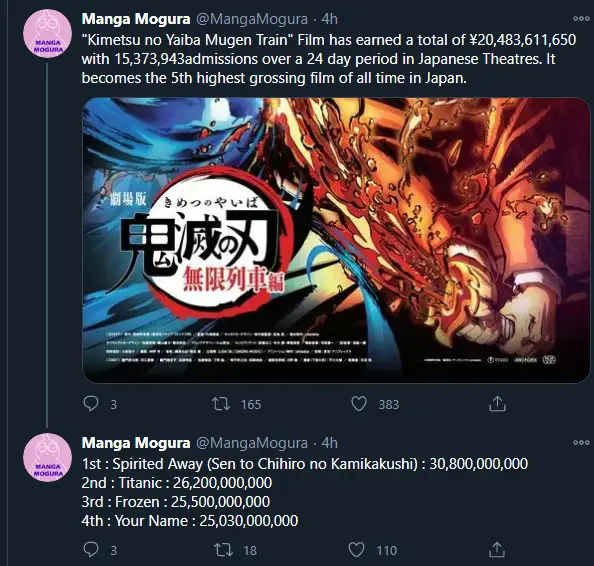Open the second tweet's 4h timestamp
Viewport: 594px width, 566px height.
[330, 443]
